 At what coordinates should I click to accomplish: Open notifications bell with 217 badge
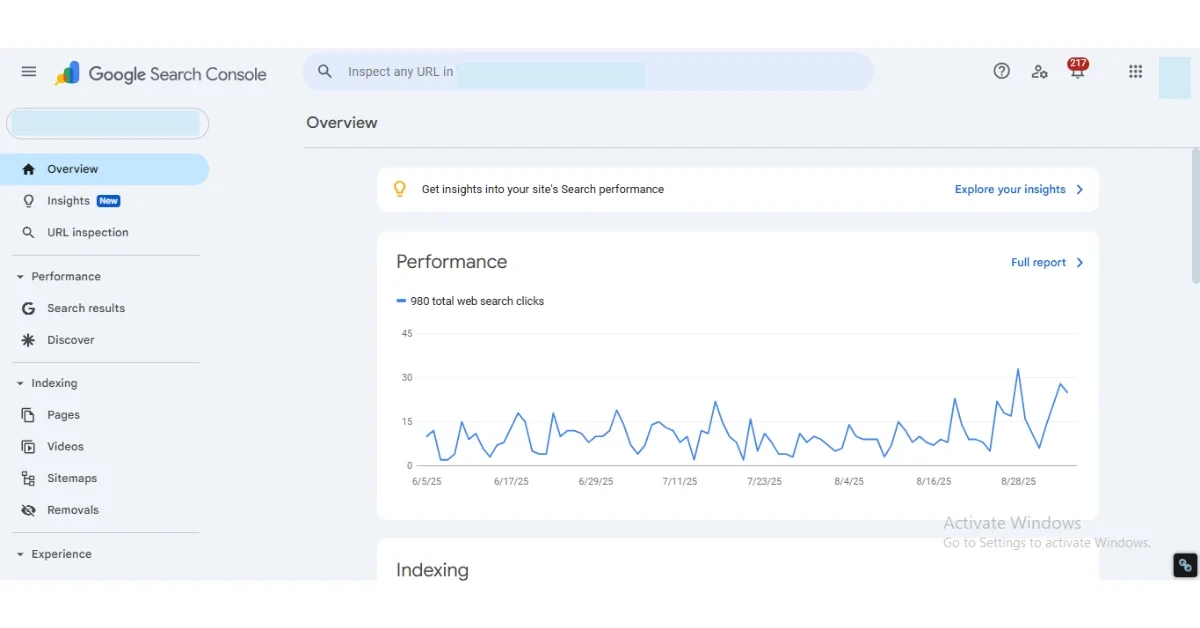[x=1077, y=70]
